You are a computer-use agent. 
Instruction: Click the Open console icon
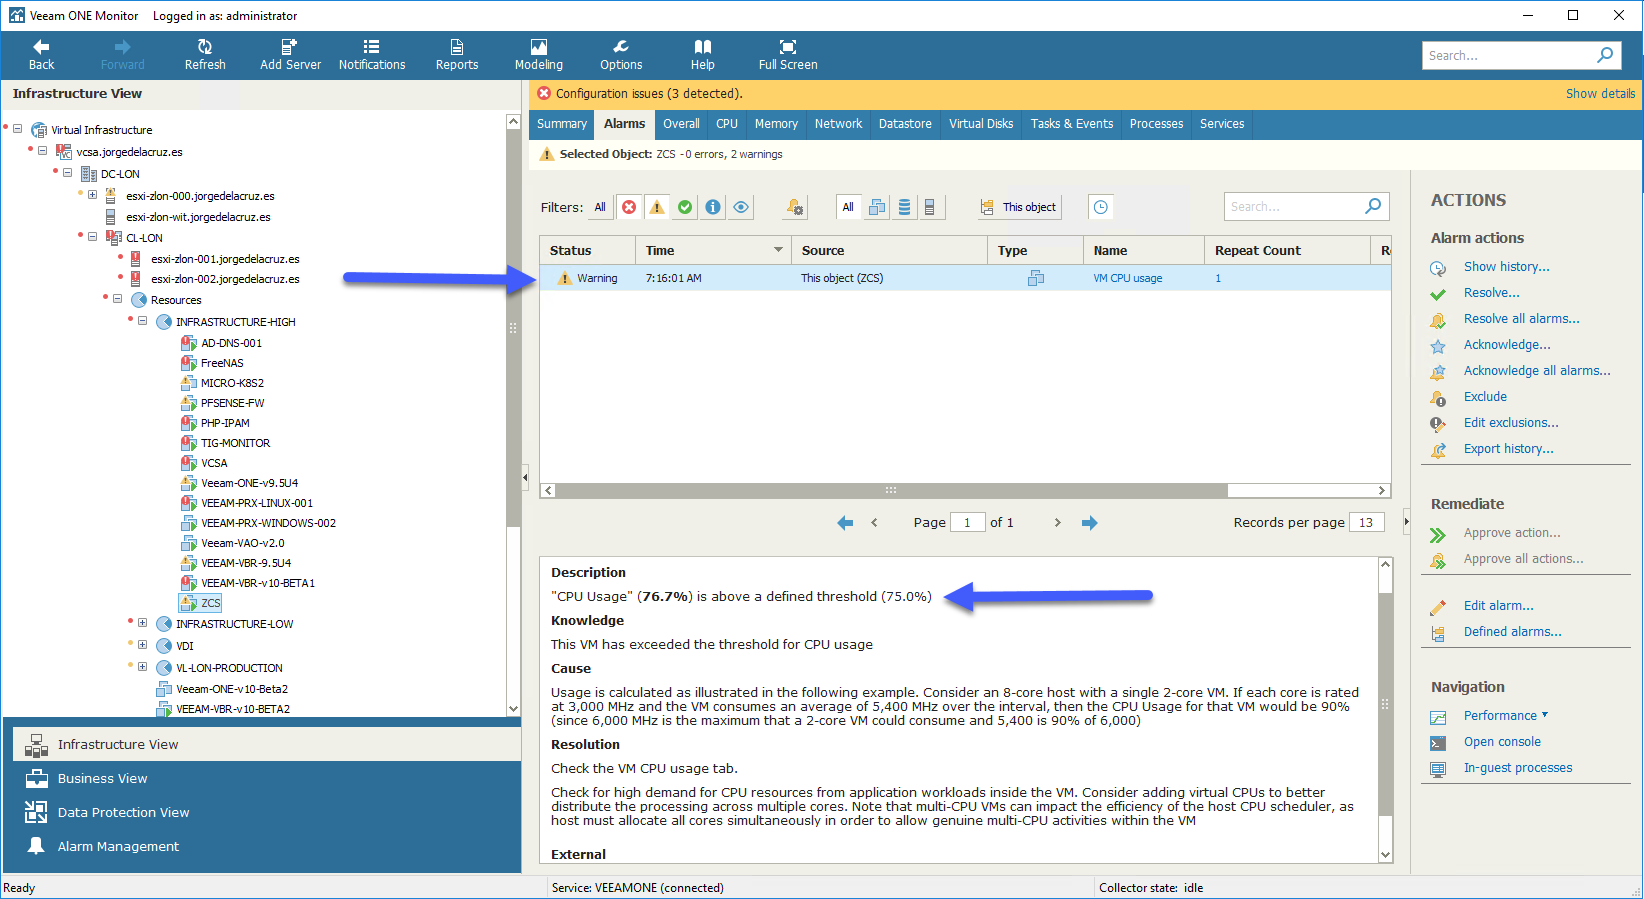coord(1438,743)
